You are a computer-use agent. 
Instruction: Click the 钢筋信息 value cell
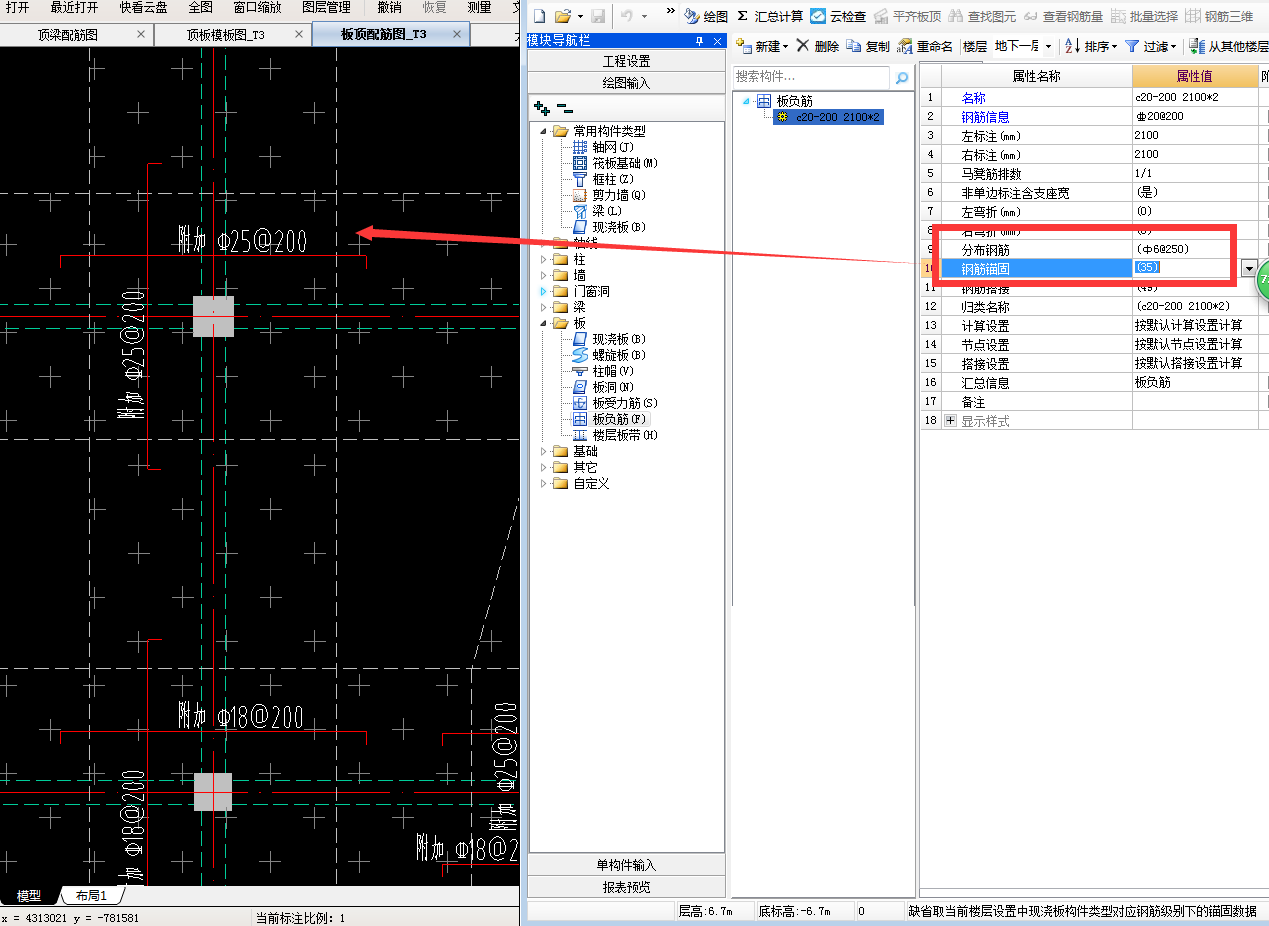(1195, 117)
